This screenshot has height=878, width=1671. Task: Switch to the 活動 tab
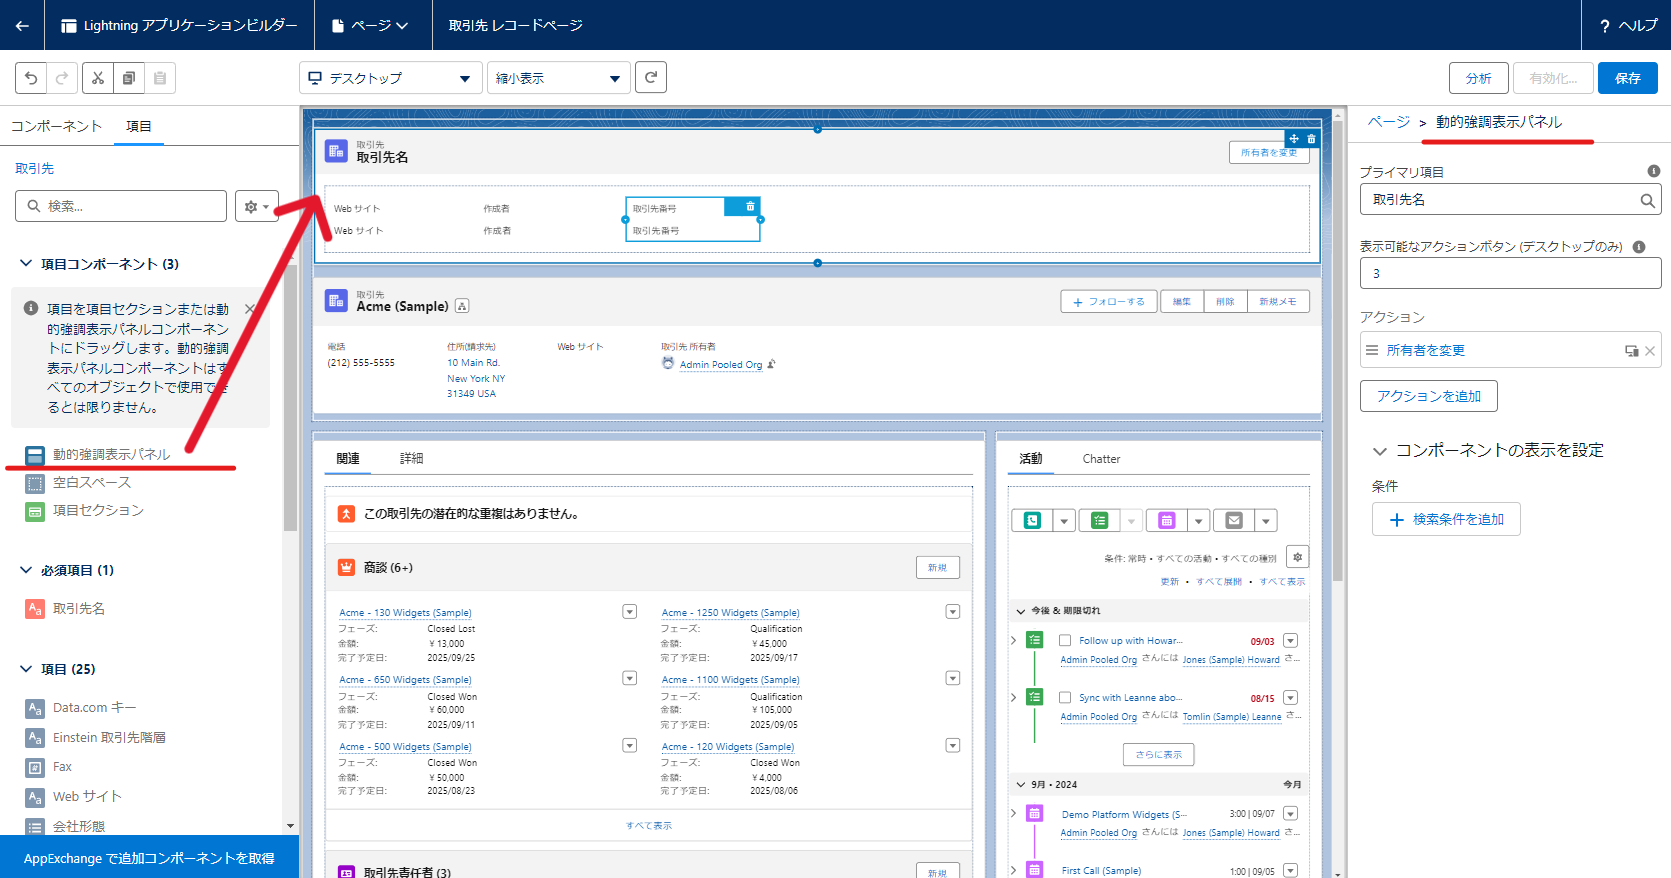pos(1031,458)
